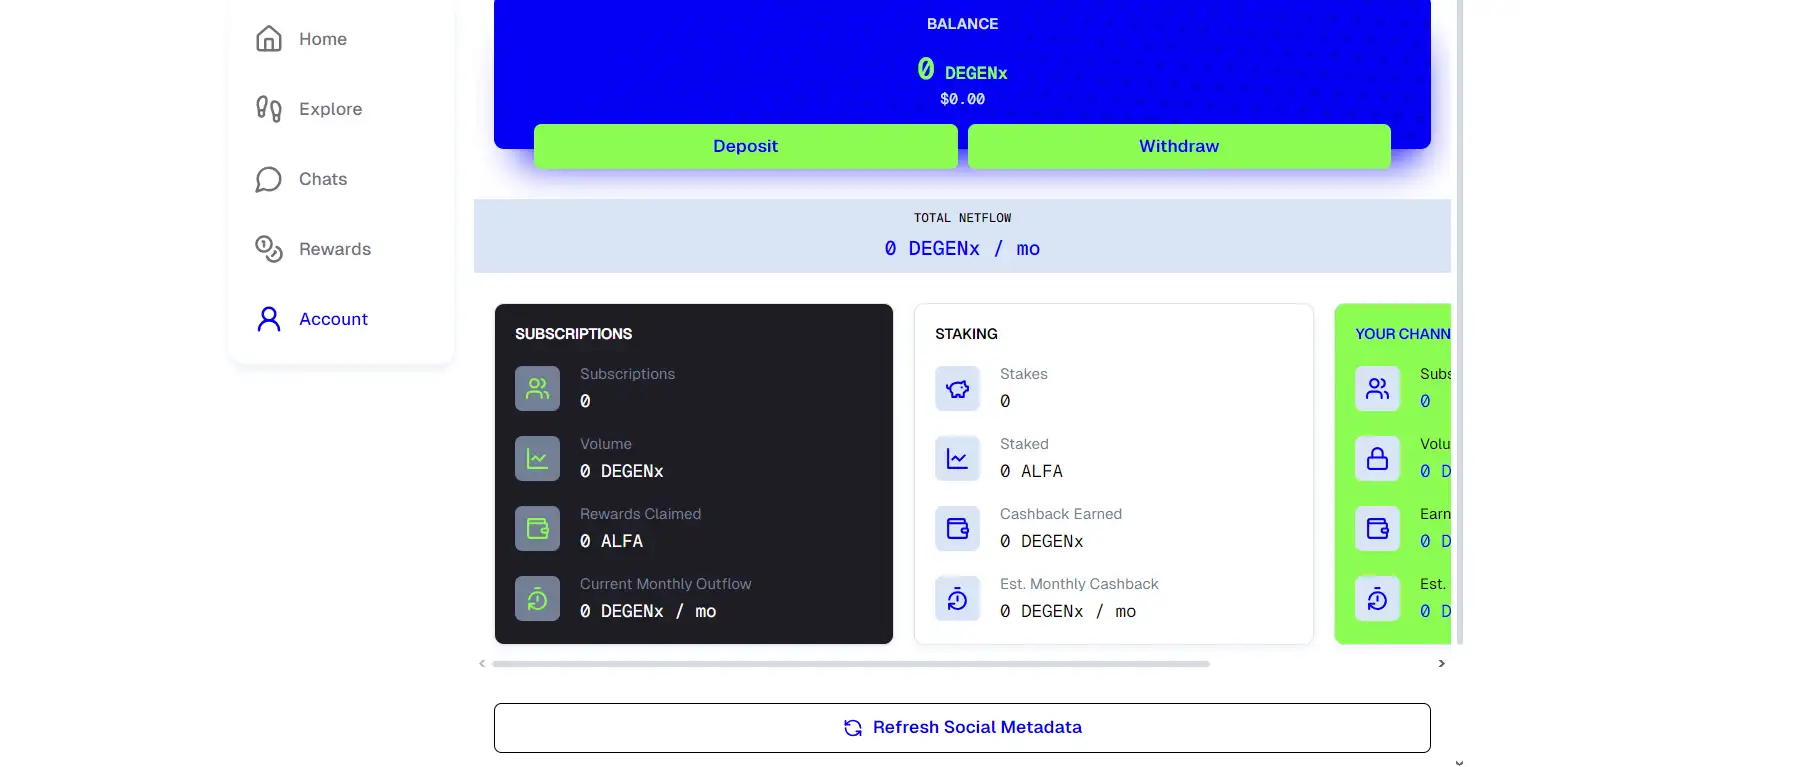Click the Explore footprints icon

click(268, 109)
